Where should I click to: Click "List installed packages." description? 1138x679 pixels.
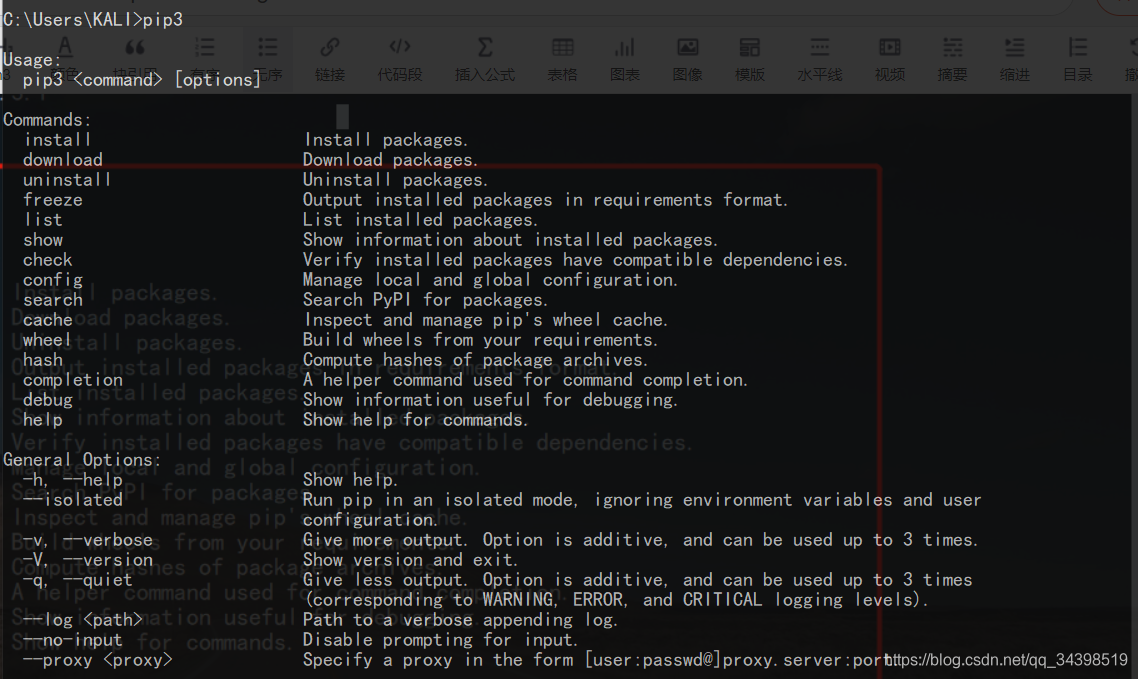[x=420, y=220]
